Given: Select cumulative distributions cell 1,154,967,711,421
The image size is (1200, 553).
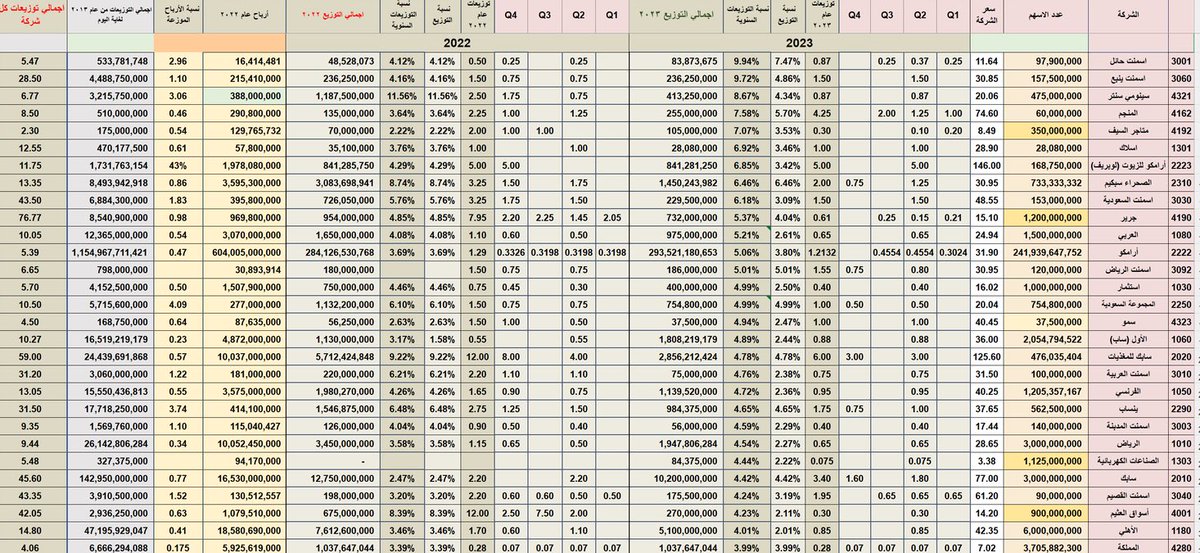Looking at the screenshot, I should click(x=111, y=252).
